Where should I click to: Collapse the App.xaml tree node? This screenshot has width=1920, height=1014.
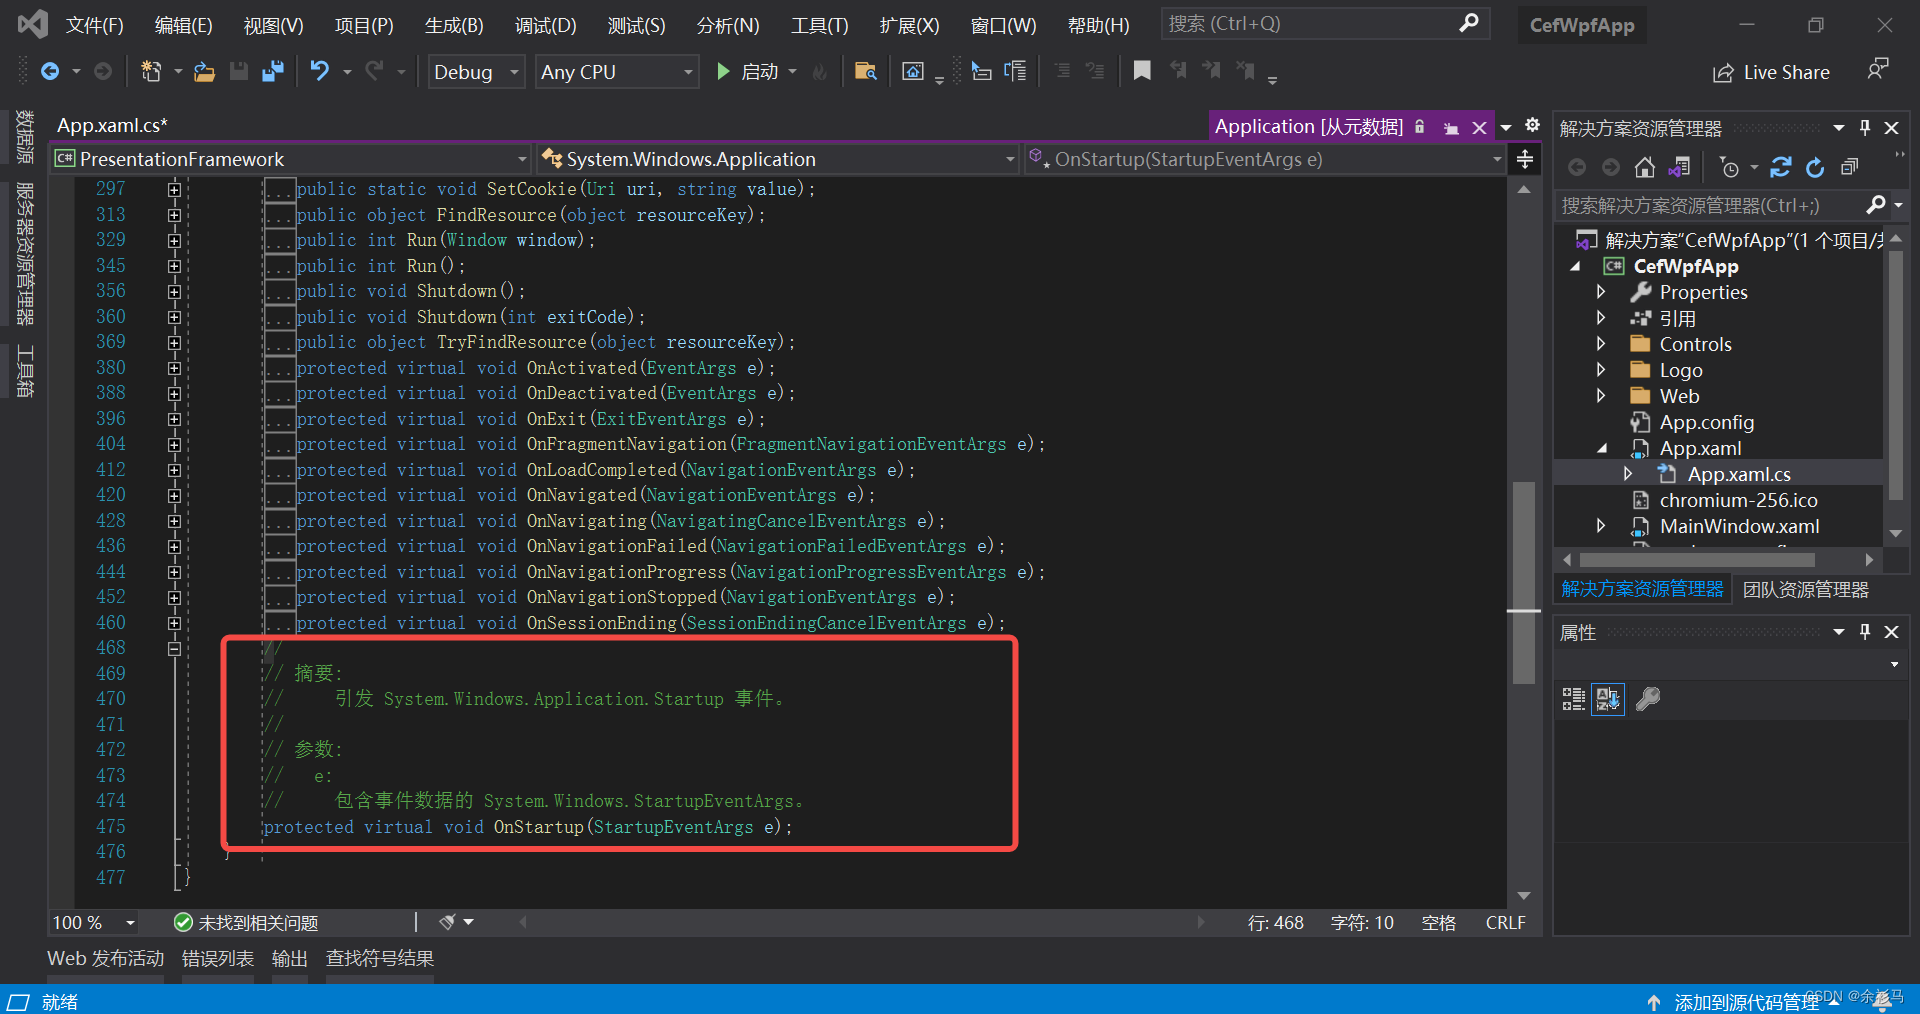1604,448
